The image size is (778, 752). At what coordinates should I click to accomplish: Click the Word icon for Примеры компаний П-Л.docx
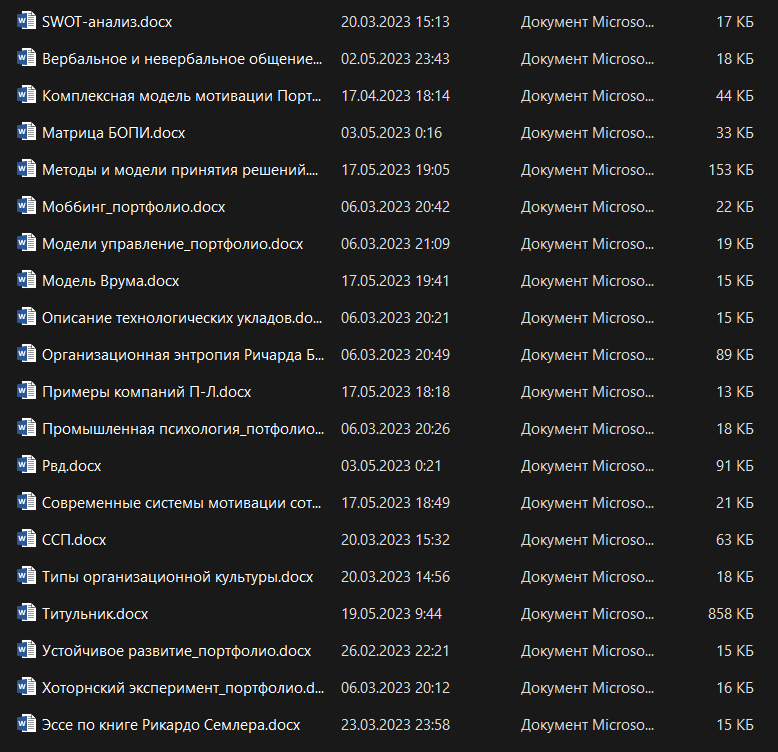coord(26,392)
